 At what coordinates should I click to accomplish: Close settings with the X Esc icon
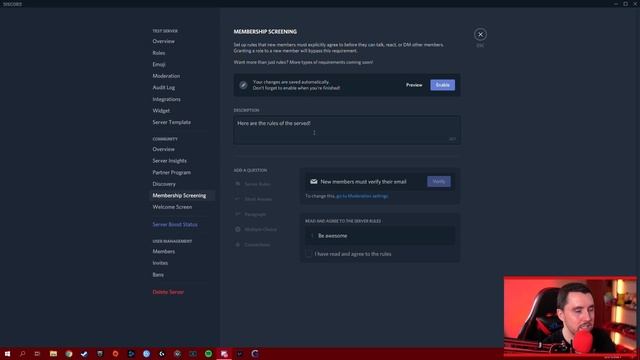tap(480, 34)
